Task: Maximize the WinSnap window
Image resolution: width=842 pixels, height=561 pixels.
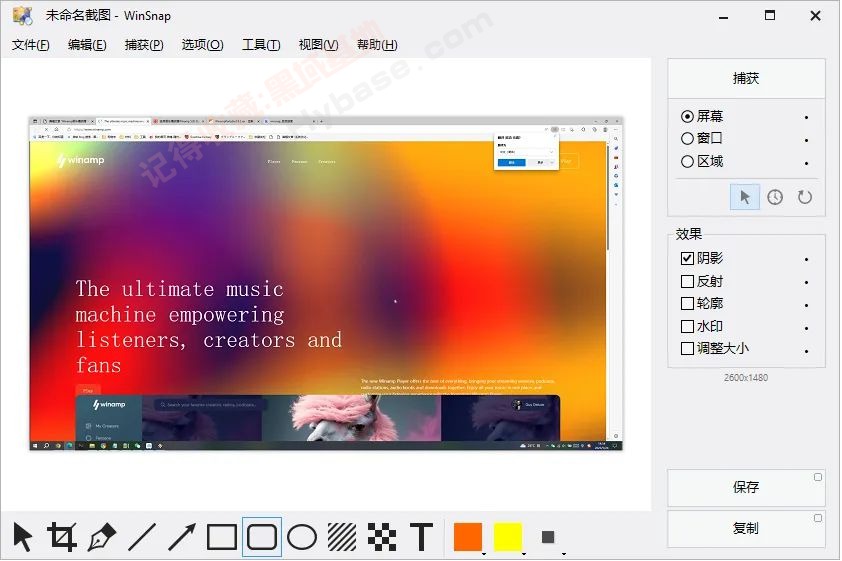Action: [770, 16]
